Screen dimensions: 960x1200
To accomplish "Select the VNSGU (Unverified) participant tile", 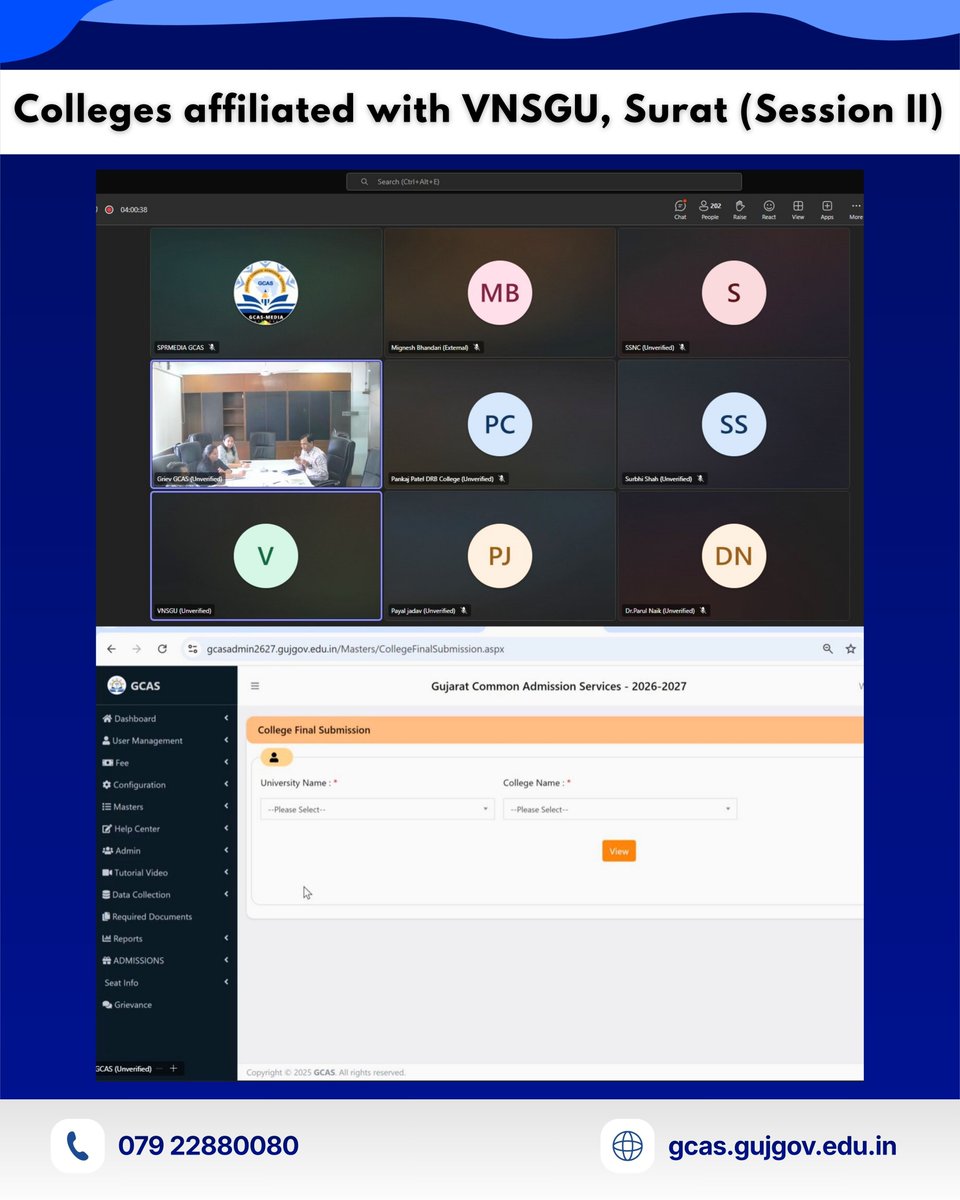I will click(x=266, y=555).
